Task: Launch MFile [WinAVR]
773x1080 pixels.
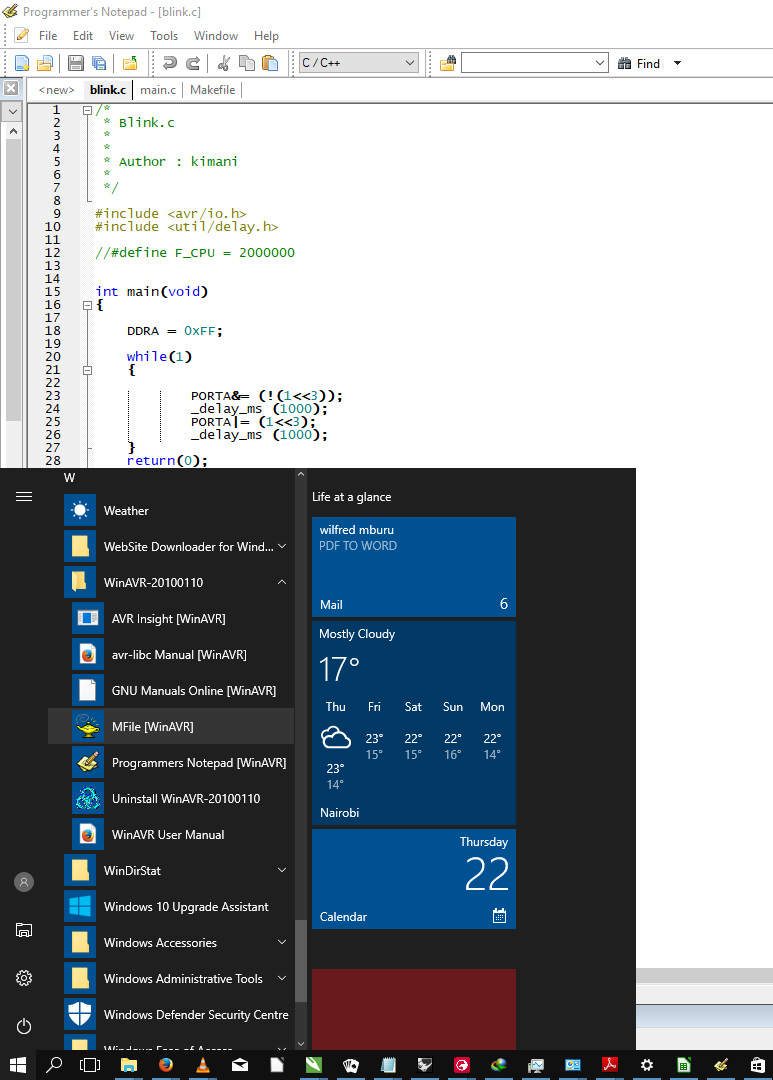Action: [171, 726]
